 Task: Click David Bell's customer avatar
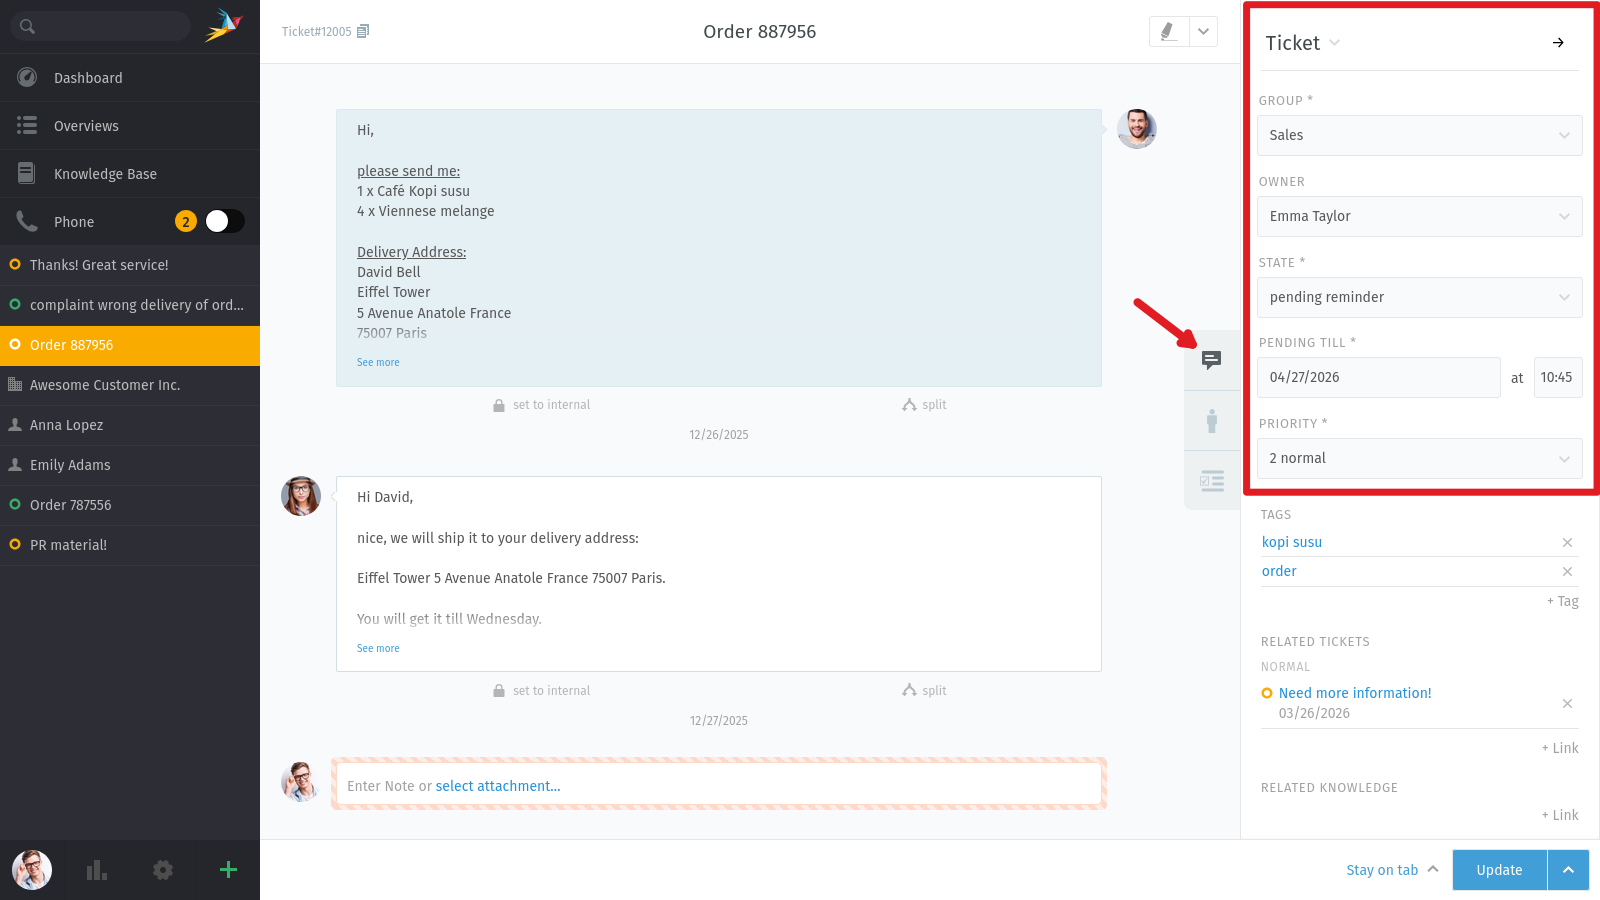(1137, 129)
